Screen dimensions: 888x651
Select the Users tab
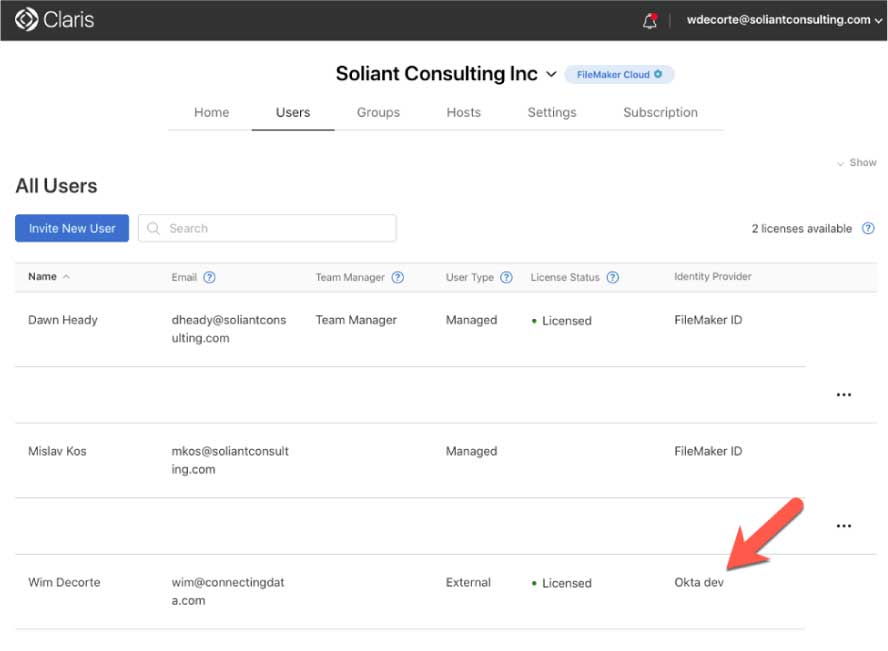pos(293,112)
